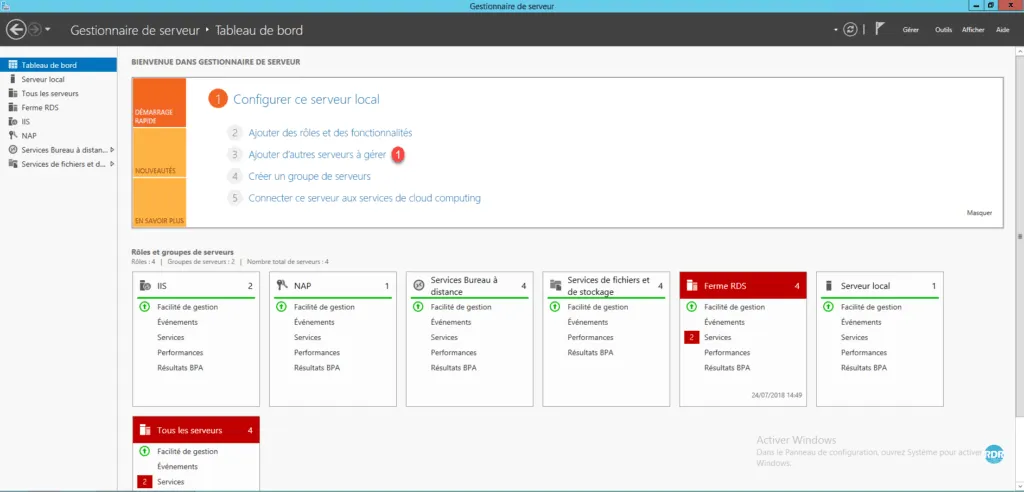Viewport: 1024px width, 492px height.
Task: Click the vertical scrollbar down arrow
Action: click(1019, 485)
